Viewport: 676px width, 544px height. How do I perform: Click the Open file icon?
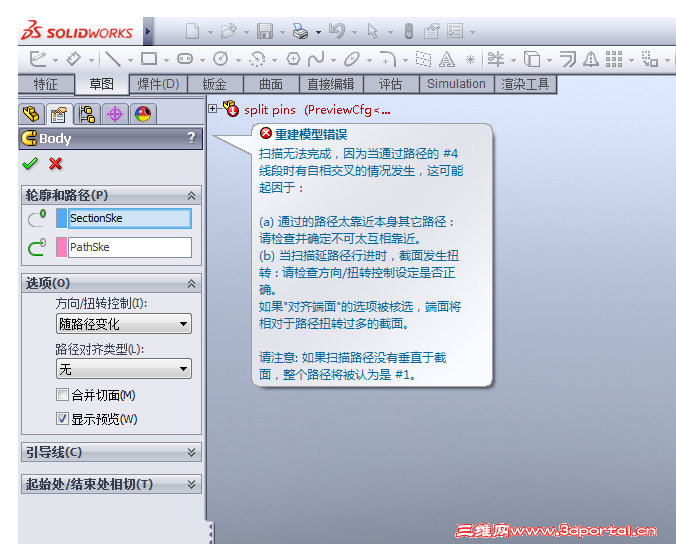[x=228, y=31]
